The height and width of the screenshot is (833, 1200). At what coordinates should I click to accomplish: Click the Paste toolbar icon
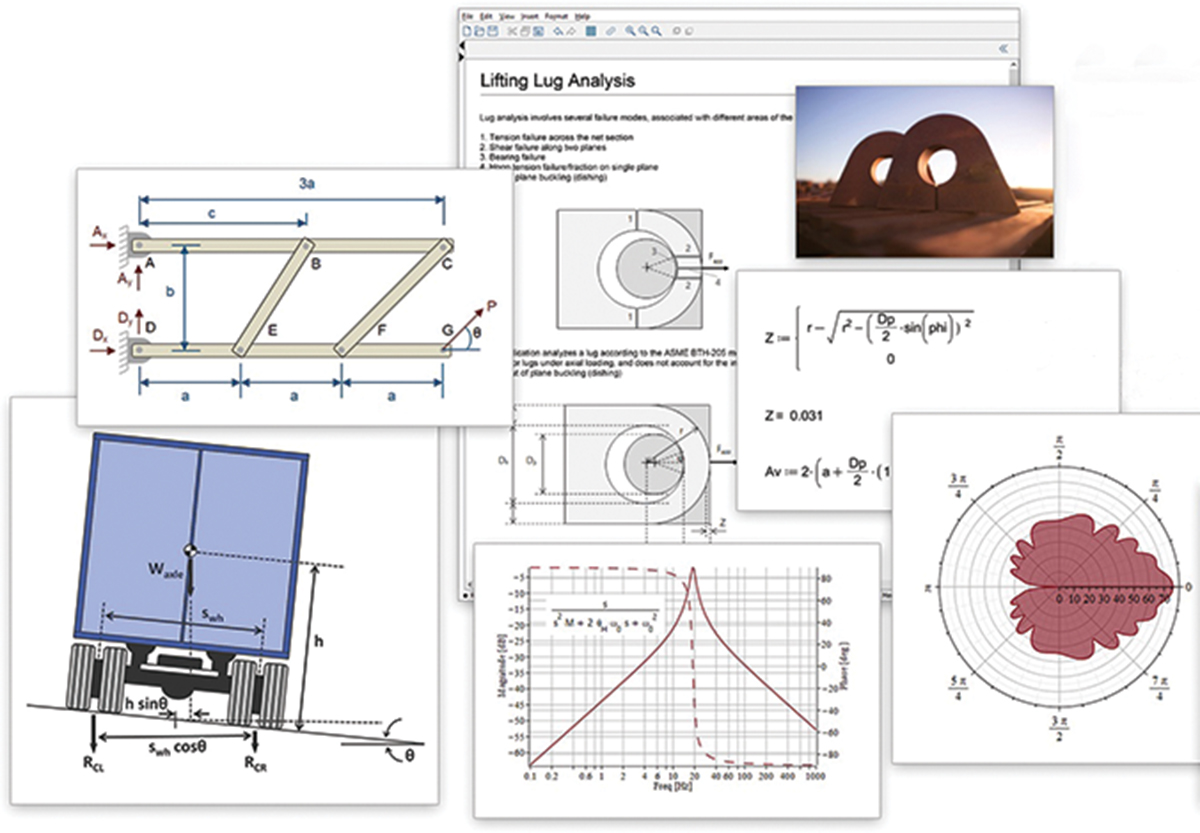(x=538, y=31)
